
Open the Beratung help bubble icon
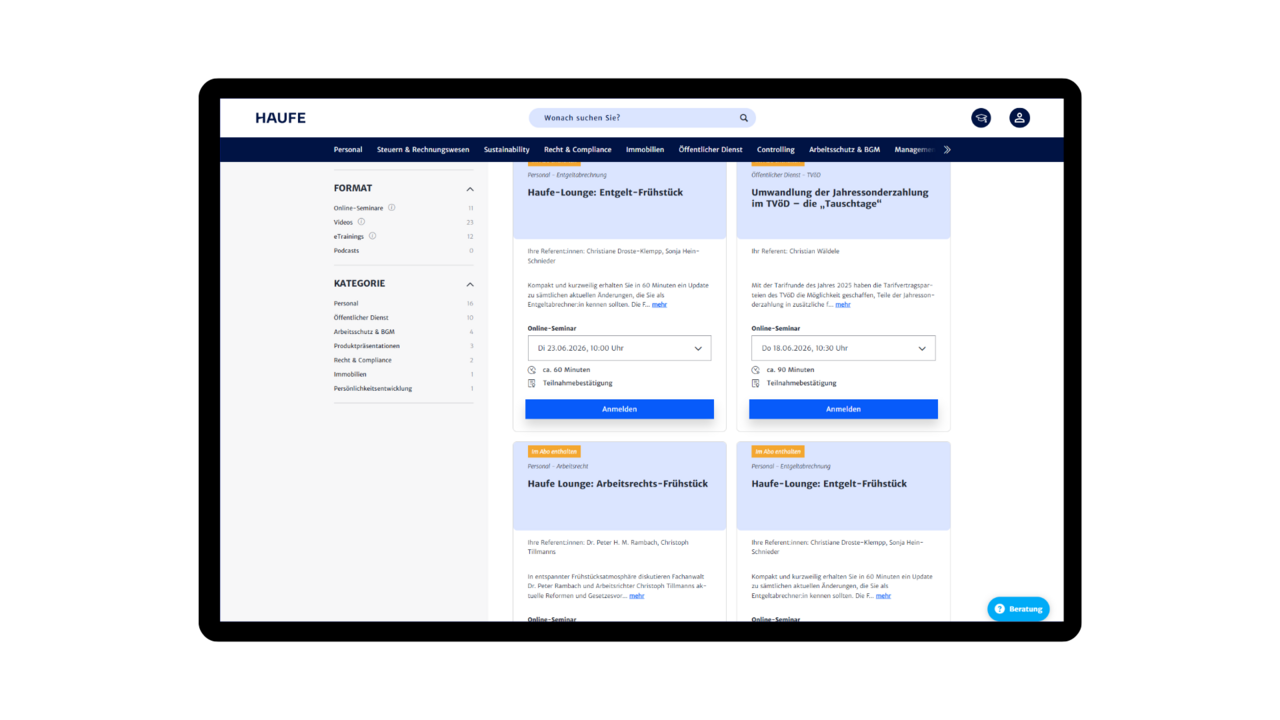[1000, 608]
